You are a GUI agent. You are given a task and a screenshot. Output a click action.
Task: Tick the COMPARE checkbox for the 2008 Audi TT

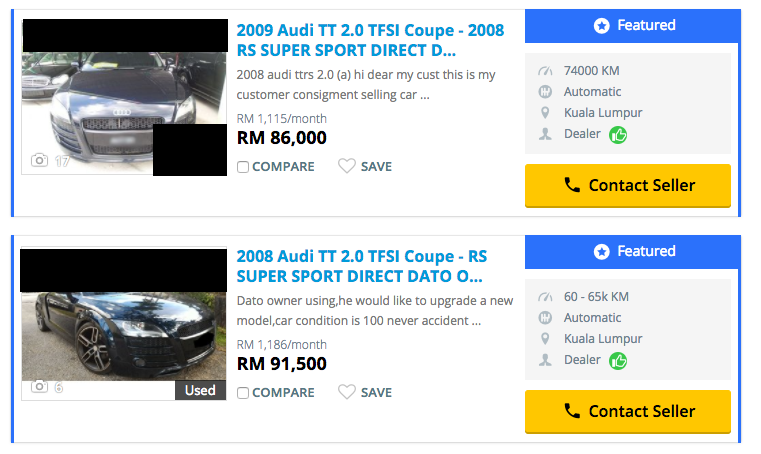click(243, 393)
